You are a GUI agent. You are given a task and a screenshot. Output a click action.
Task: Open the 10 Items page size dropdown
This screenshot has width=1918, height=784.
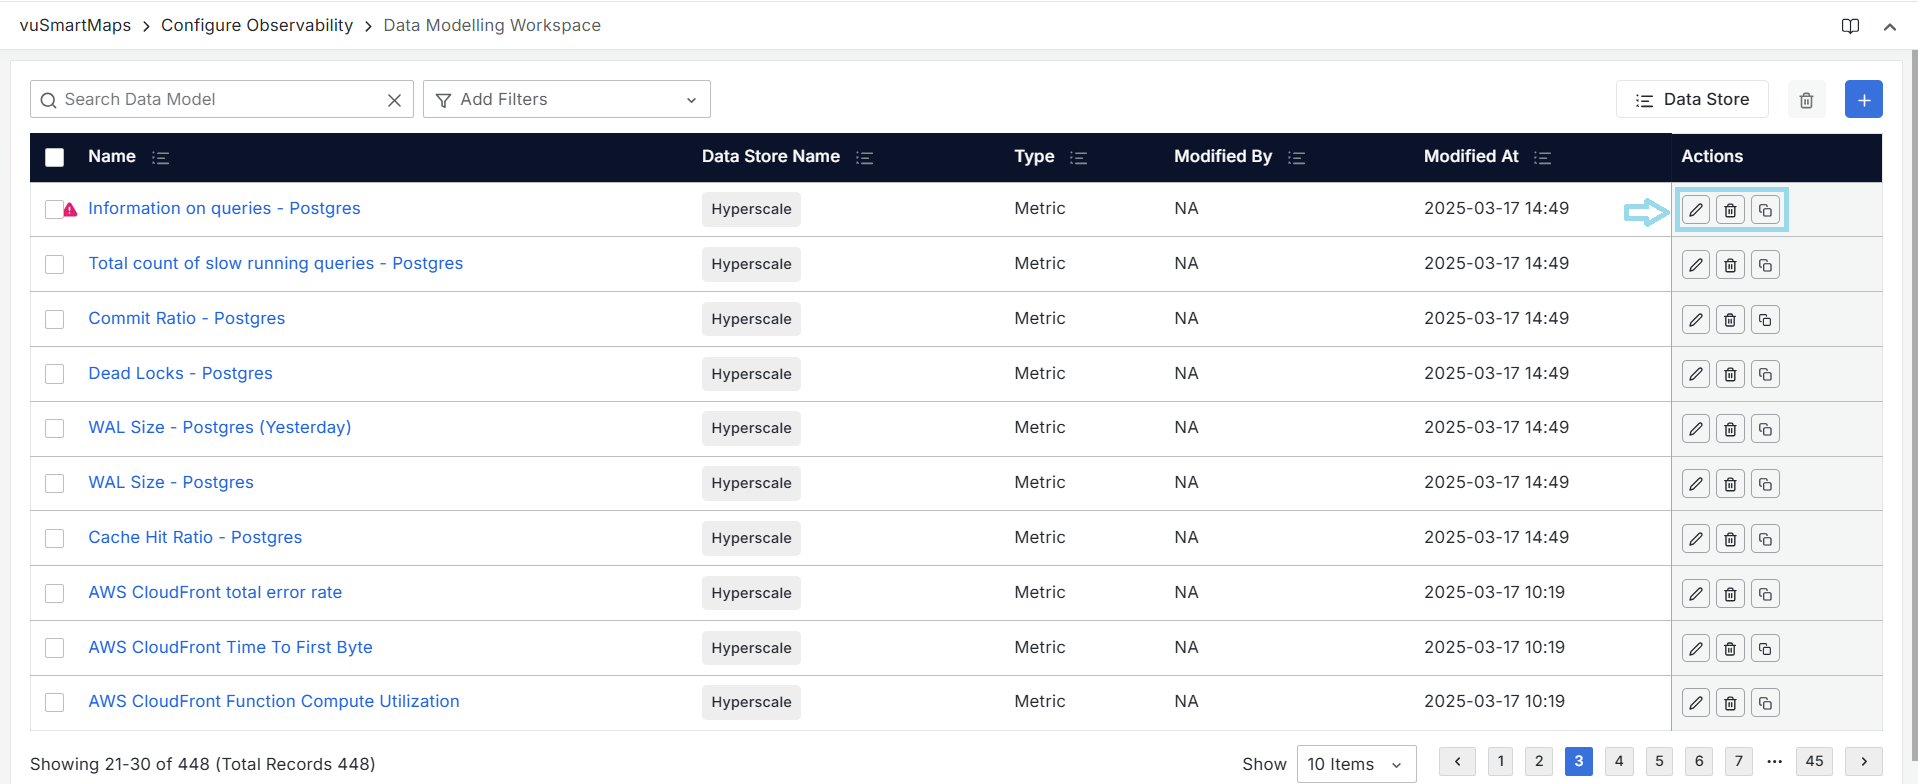click(x=1355, y=764)
